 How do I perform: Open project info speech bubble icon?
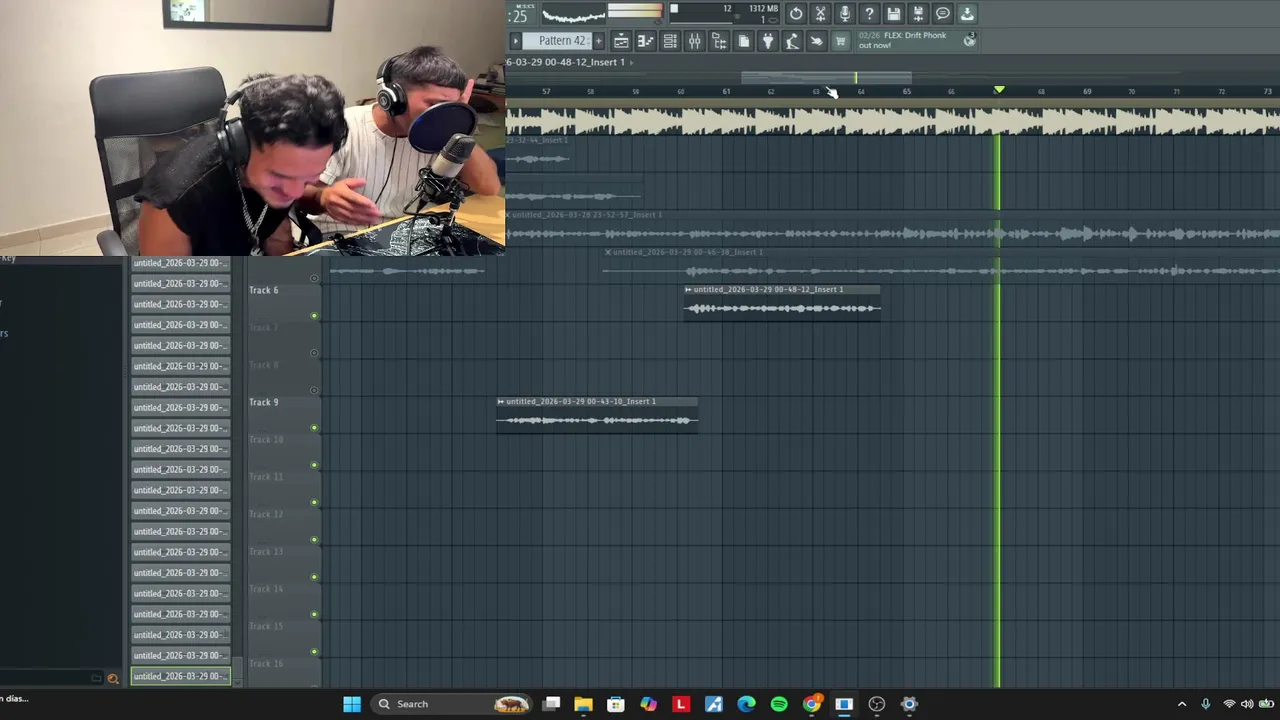coord(942,14)
